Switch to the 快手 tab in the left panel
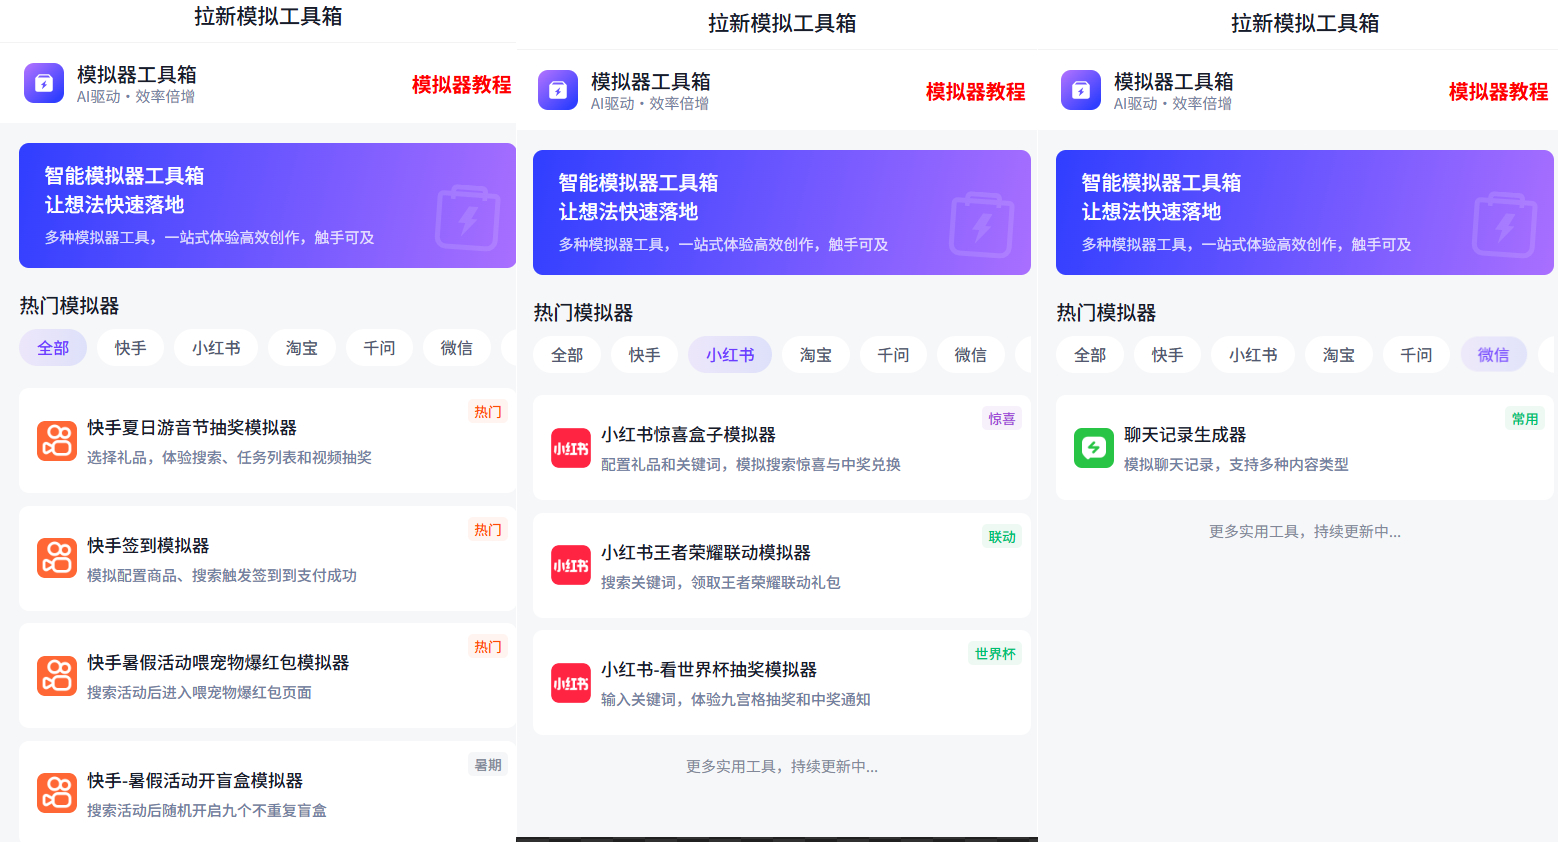 pos(130,348)
